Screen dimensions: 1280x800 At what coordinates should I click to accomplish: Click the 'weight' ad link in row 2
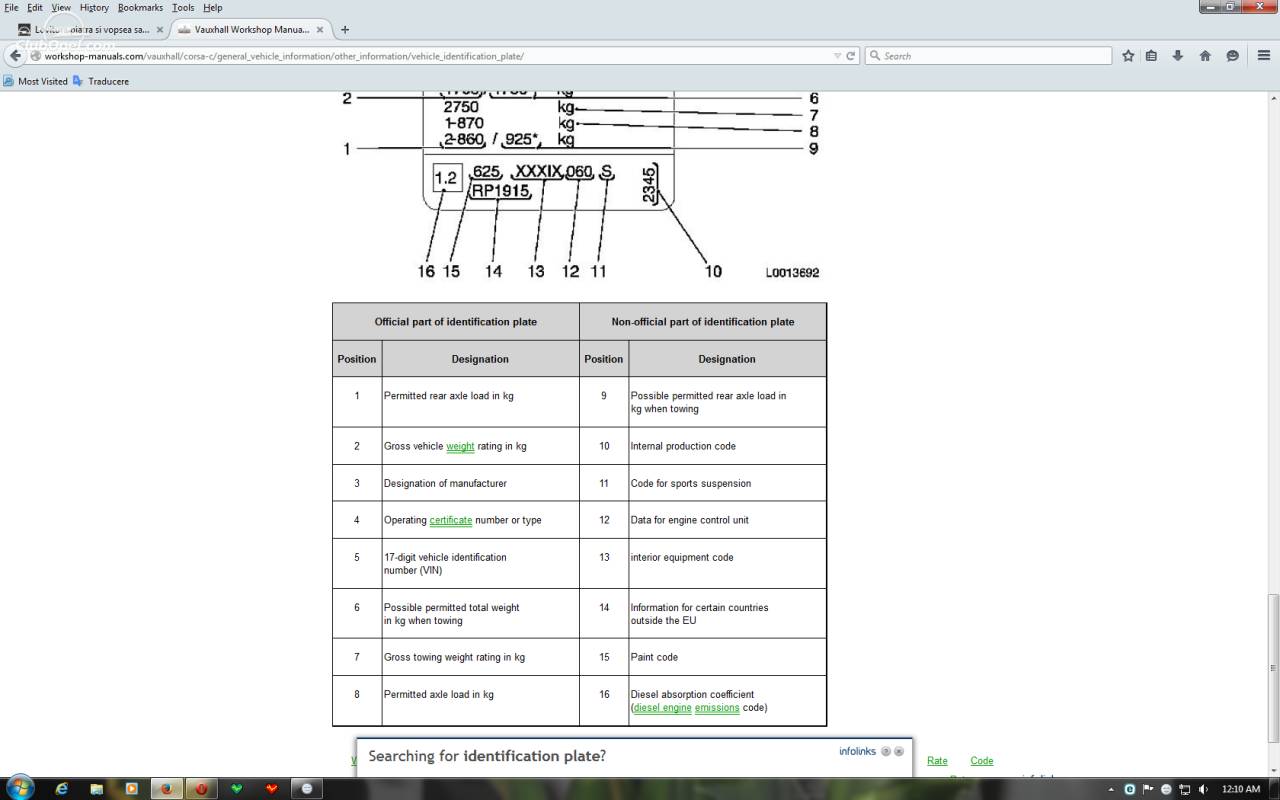[x=460, y=447]
